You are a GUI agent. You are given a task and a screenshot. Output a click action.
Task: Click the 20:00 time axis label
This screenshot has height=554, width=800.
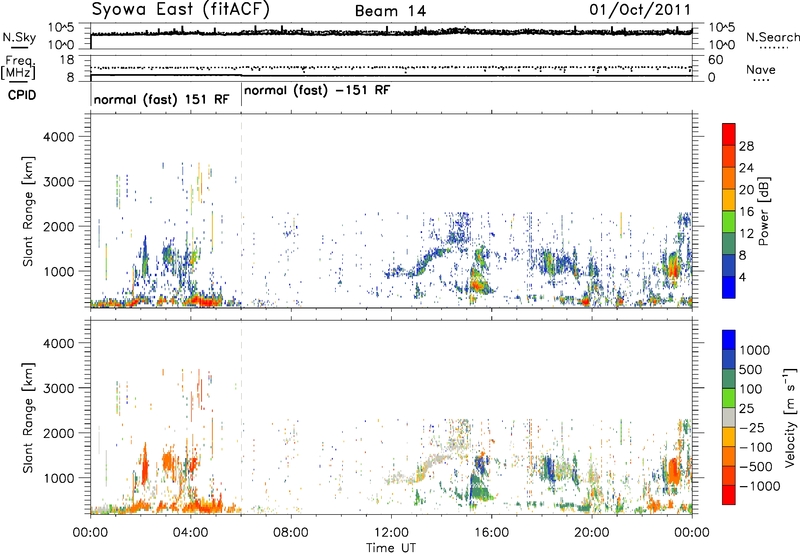click(x=592, y=533)
